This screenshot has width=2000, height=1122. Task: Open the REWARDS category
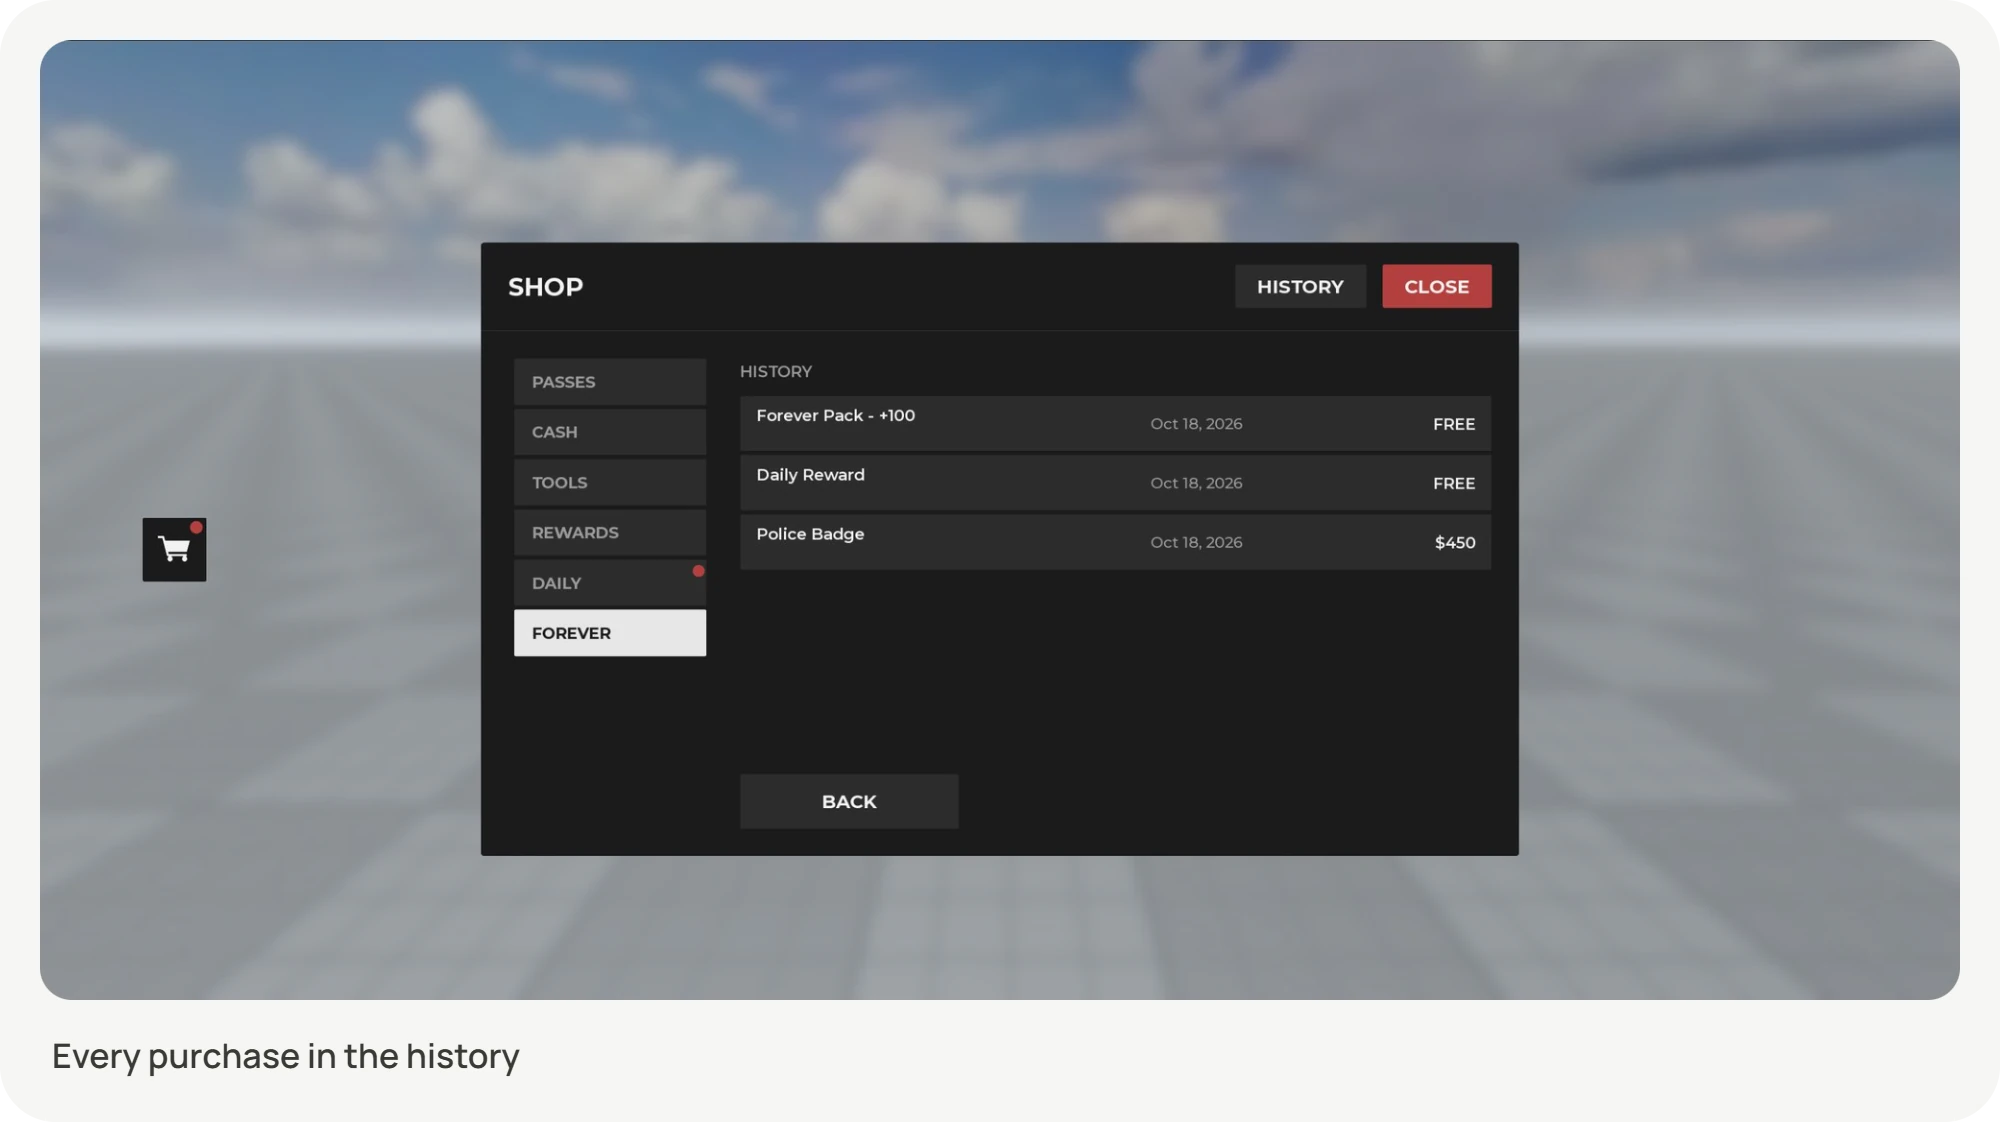click(x=610, y=532)
